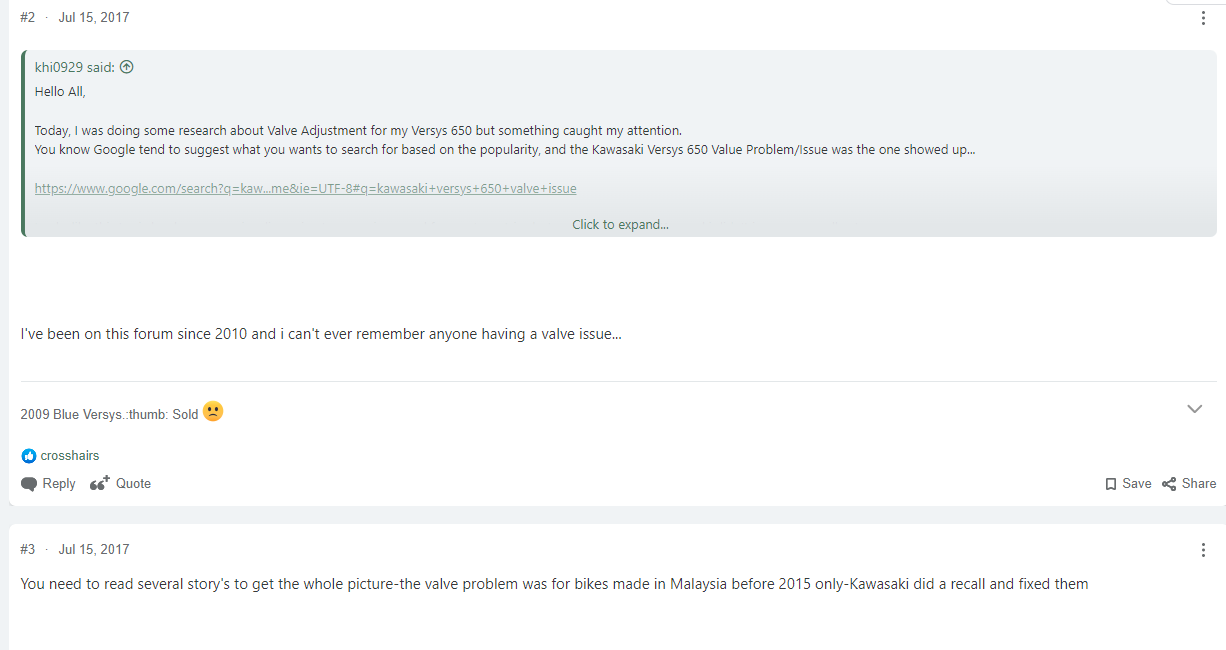Viewport: 1226px width, 650px height.
Task: Click the sad face emoji in signature
Action: pos(213,411)
